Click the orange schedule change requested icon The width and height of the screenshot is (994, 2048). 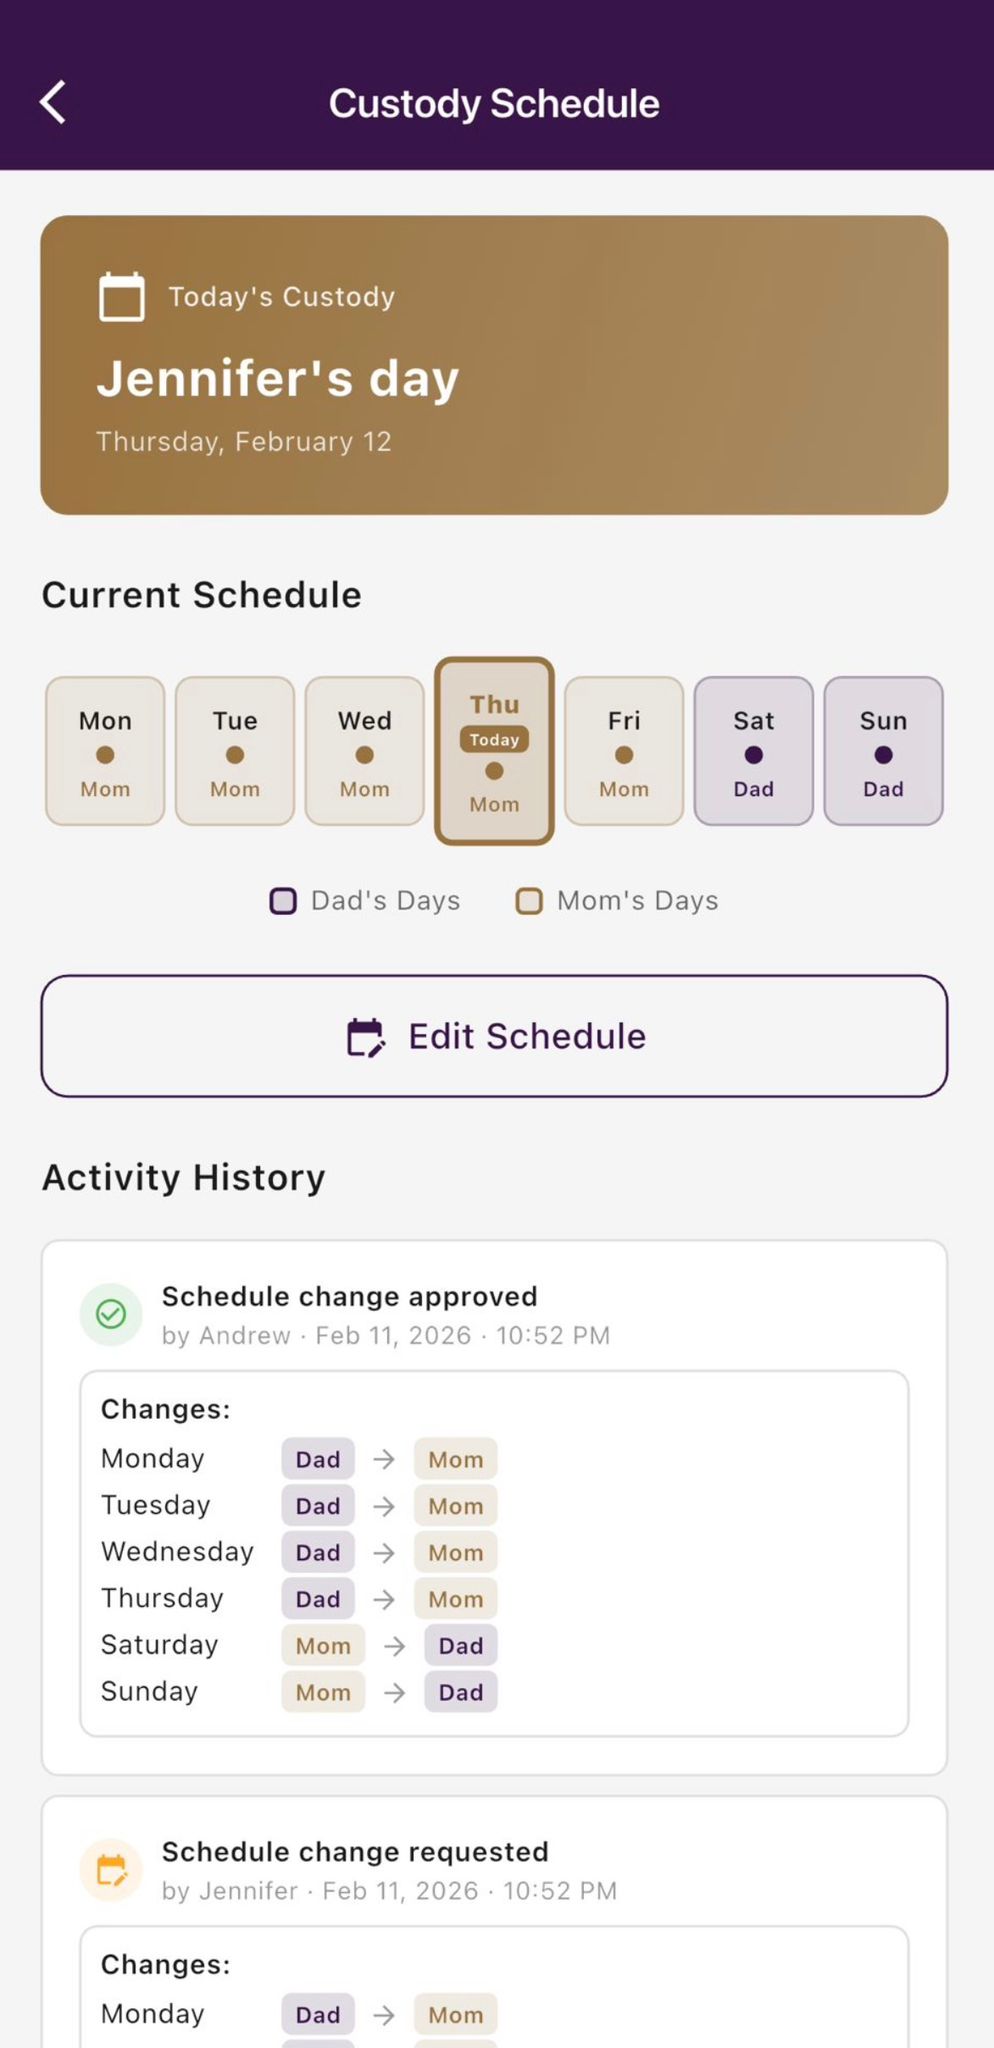[111, 1869]
